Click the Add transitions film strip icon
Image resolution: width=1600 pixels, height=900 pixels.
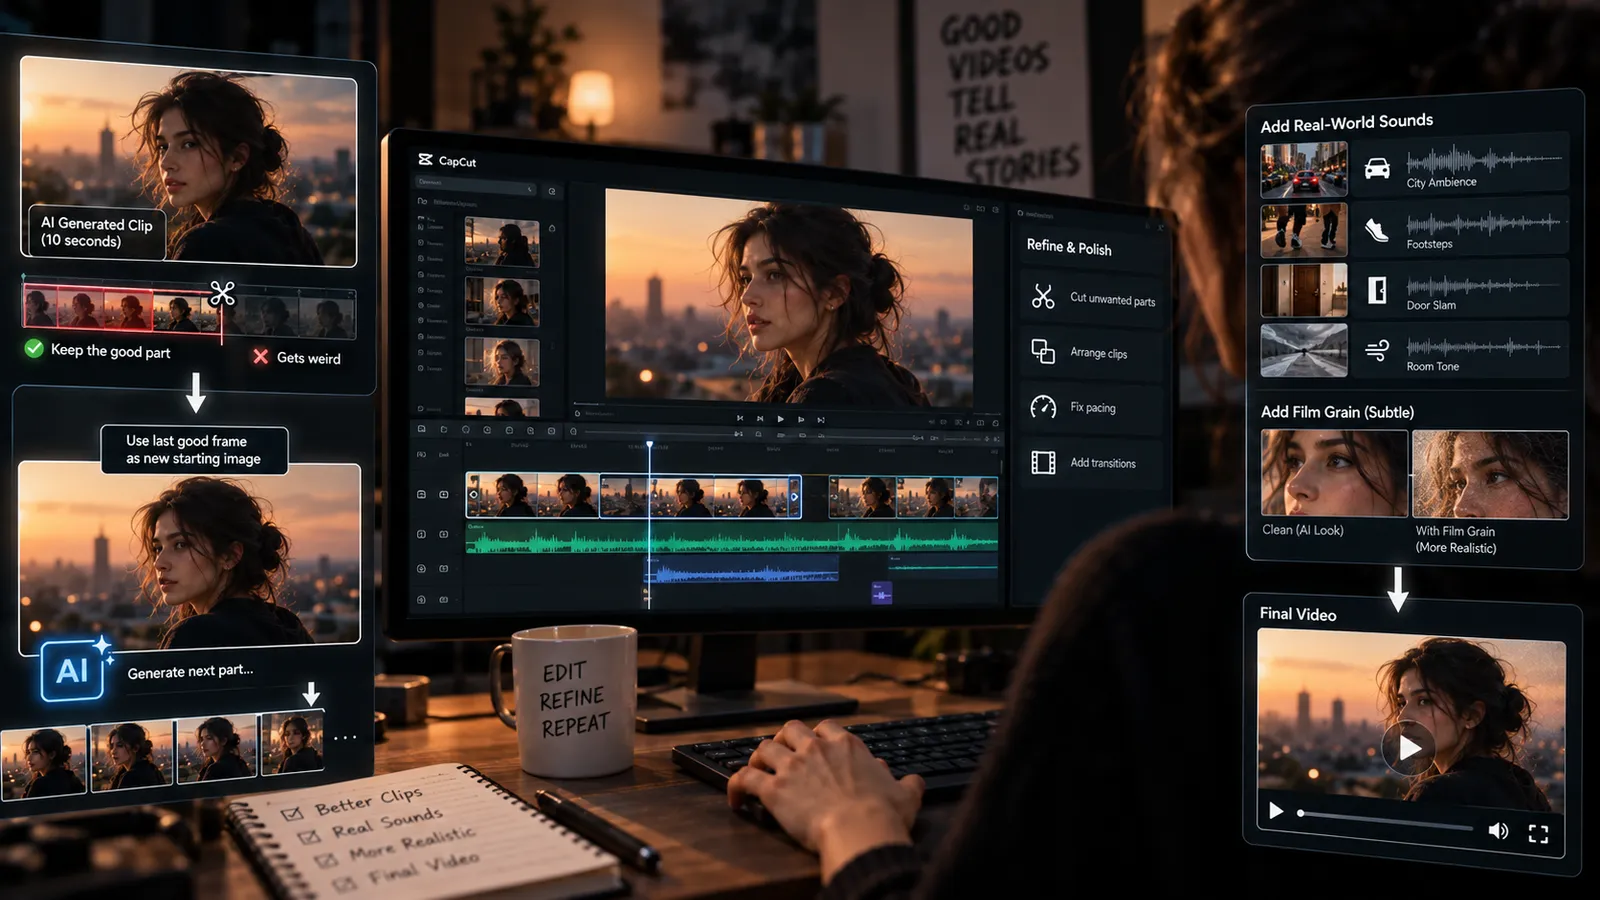(1043, 462)
